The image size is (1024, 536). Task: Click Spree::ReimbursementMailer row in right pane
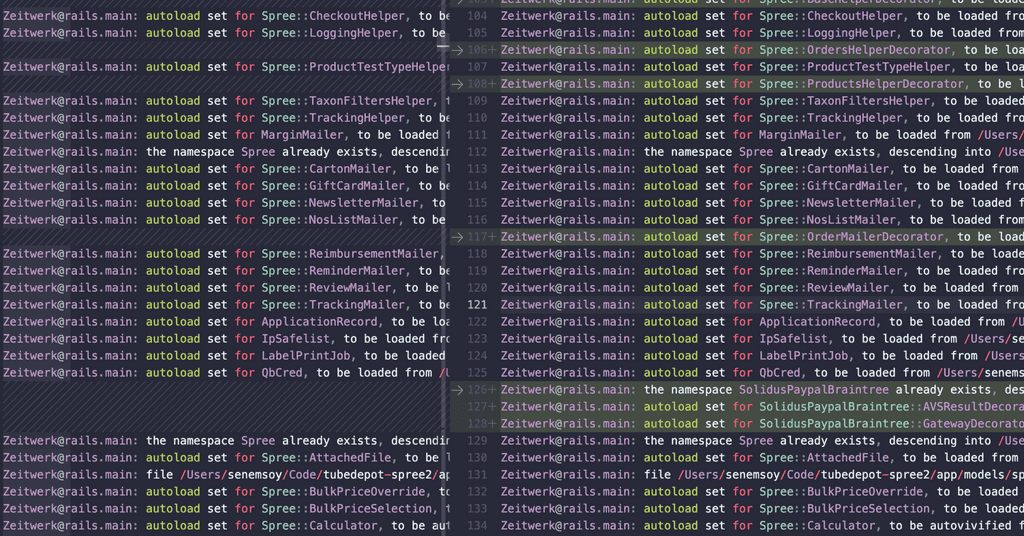click(x=762, y=254)
